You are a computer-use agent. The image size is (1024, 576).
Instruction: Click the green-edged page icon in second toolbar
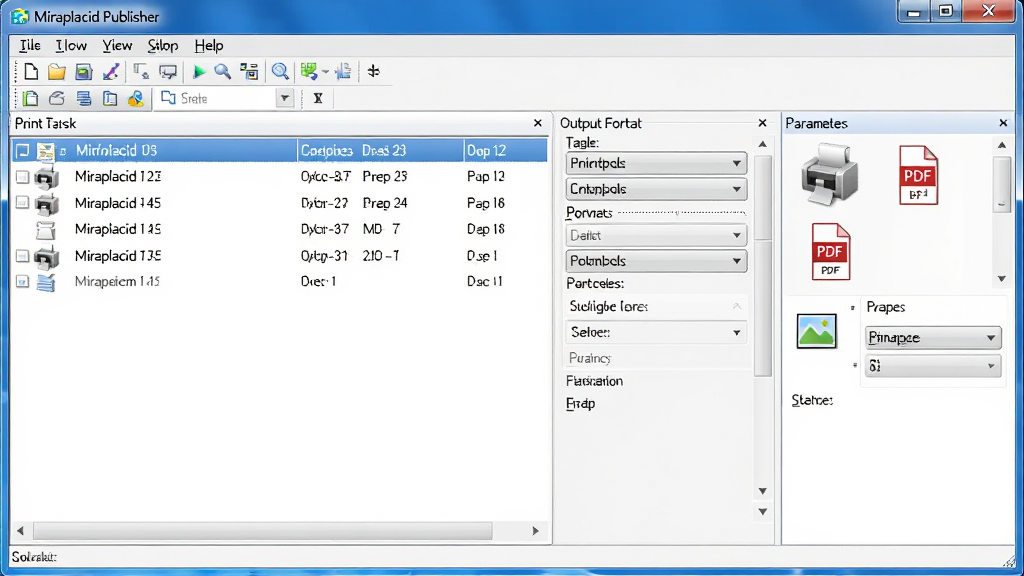30,99
